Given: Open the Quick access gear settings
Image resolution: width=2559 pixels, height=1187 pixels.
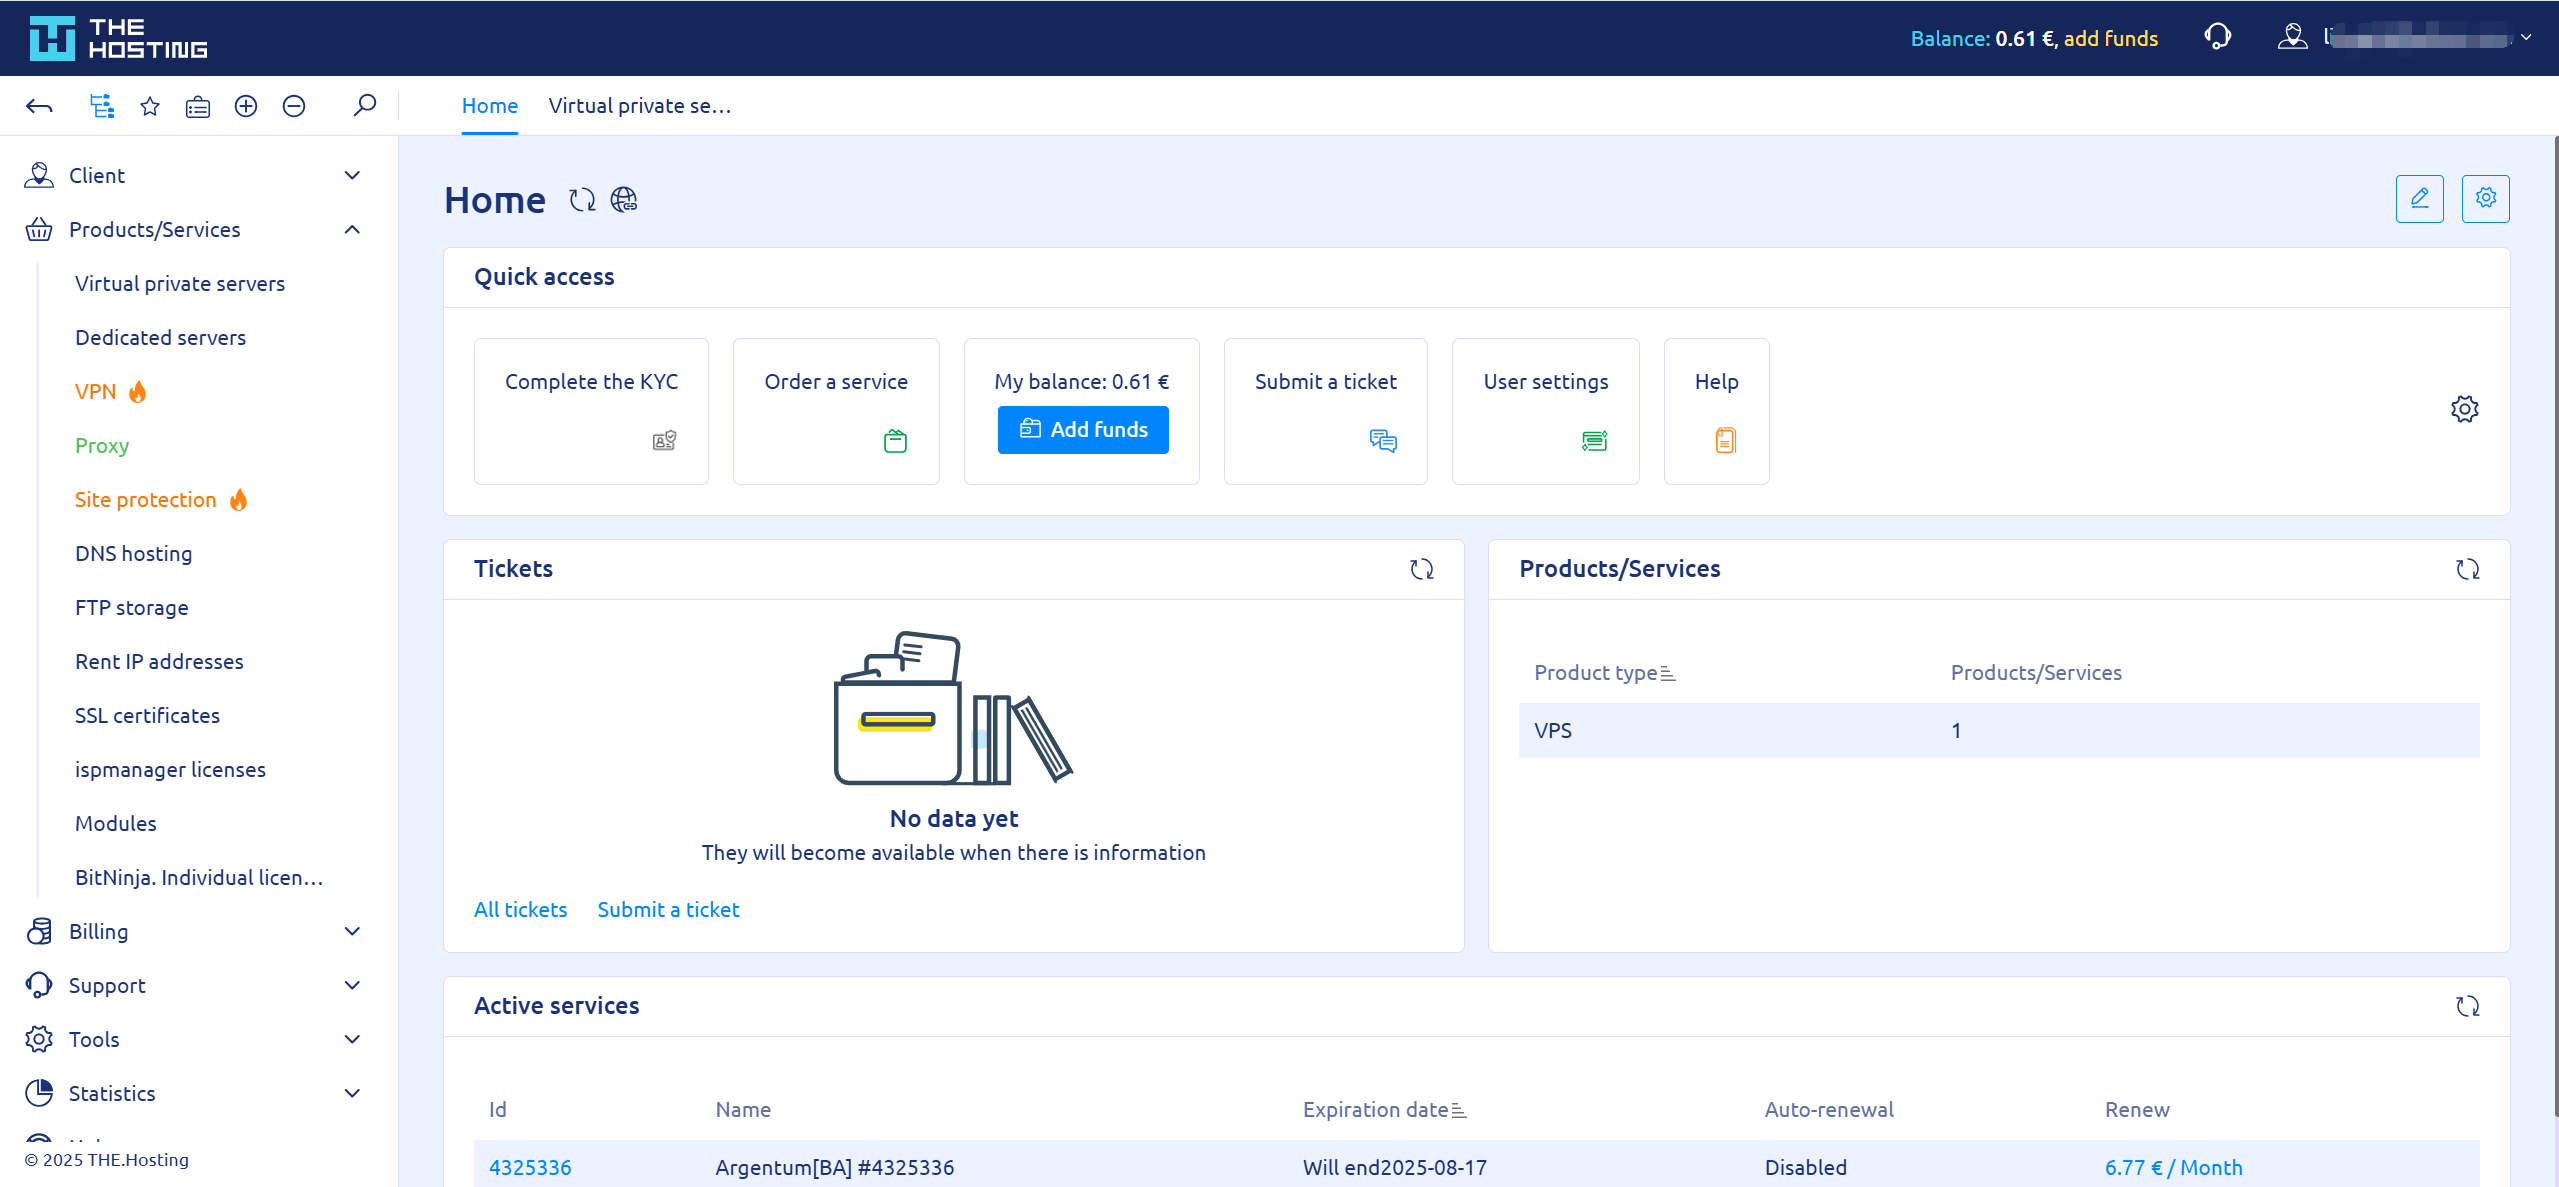Looking at the screenshot, I should point(2464,409).
